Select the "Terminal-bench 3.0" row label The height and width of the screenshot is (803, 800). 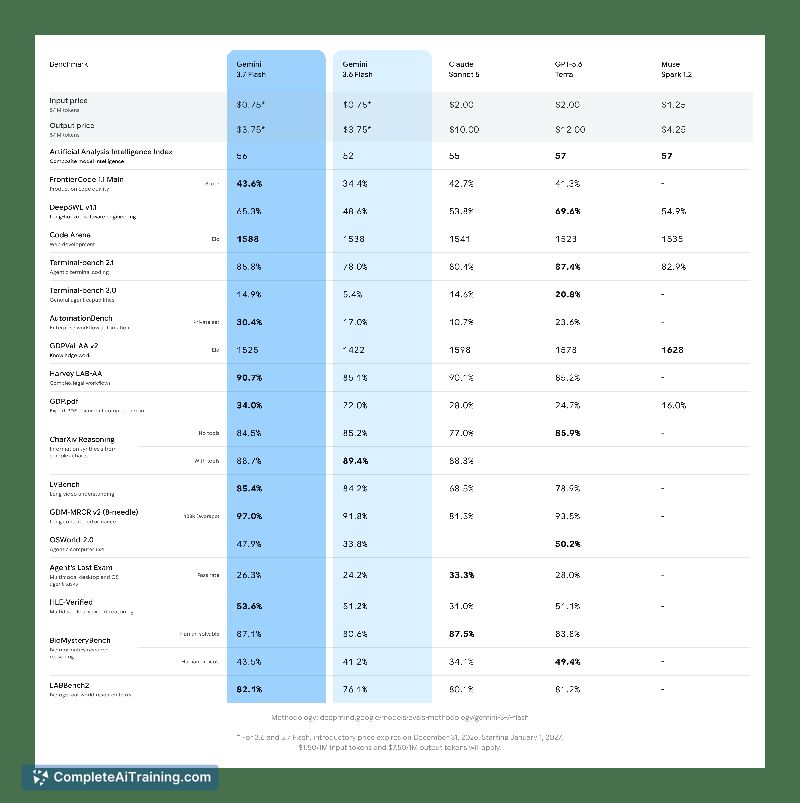click(82, 290)
